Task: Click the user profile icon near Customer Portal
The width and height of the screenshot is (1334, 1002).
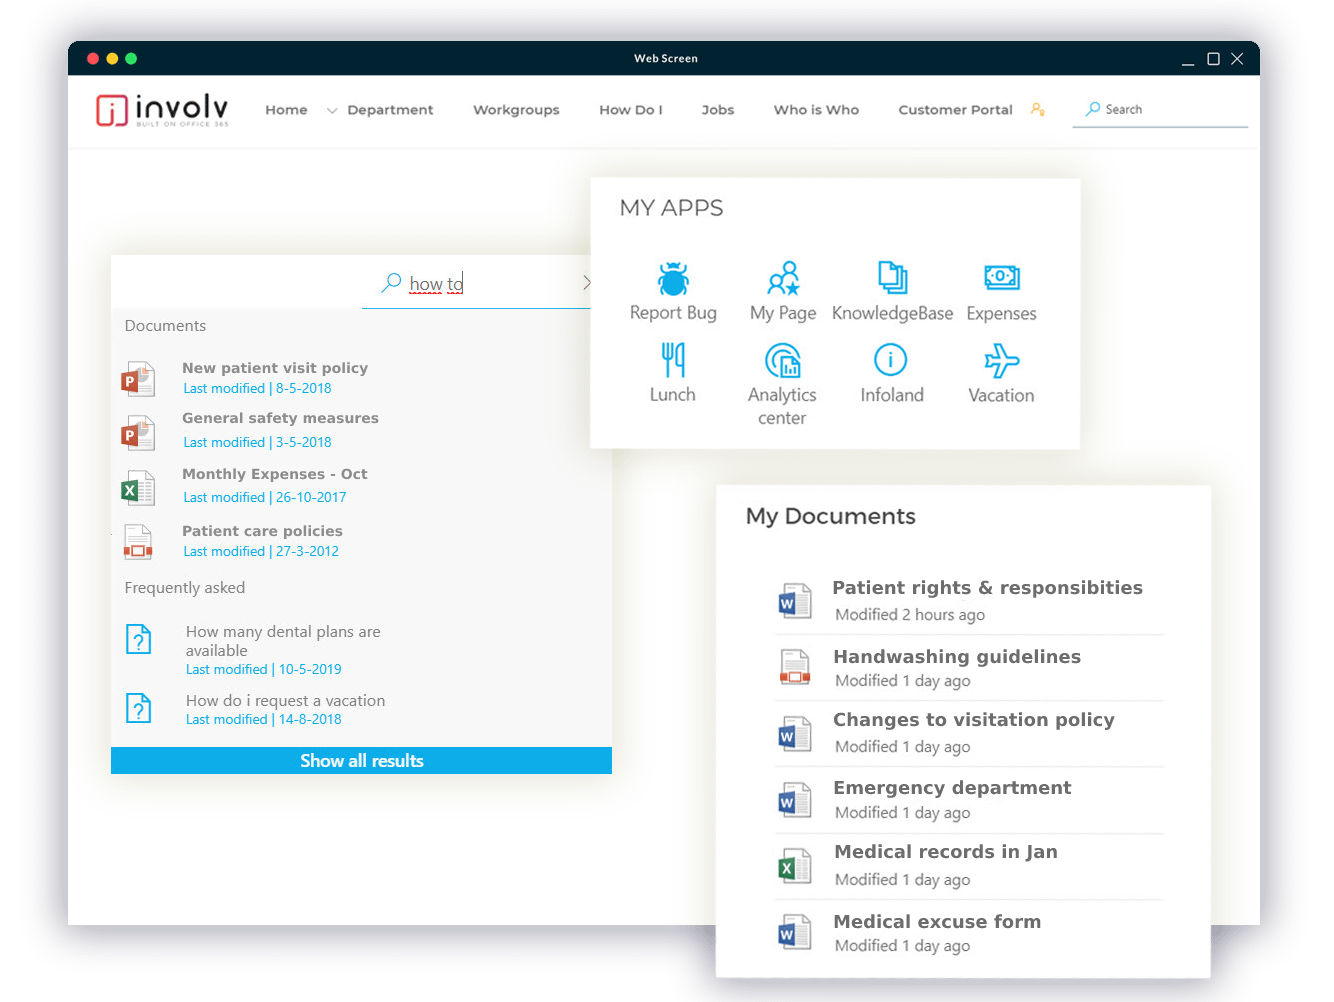Action: tap(1037, 109)
